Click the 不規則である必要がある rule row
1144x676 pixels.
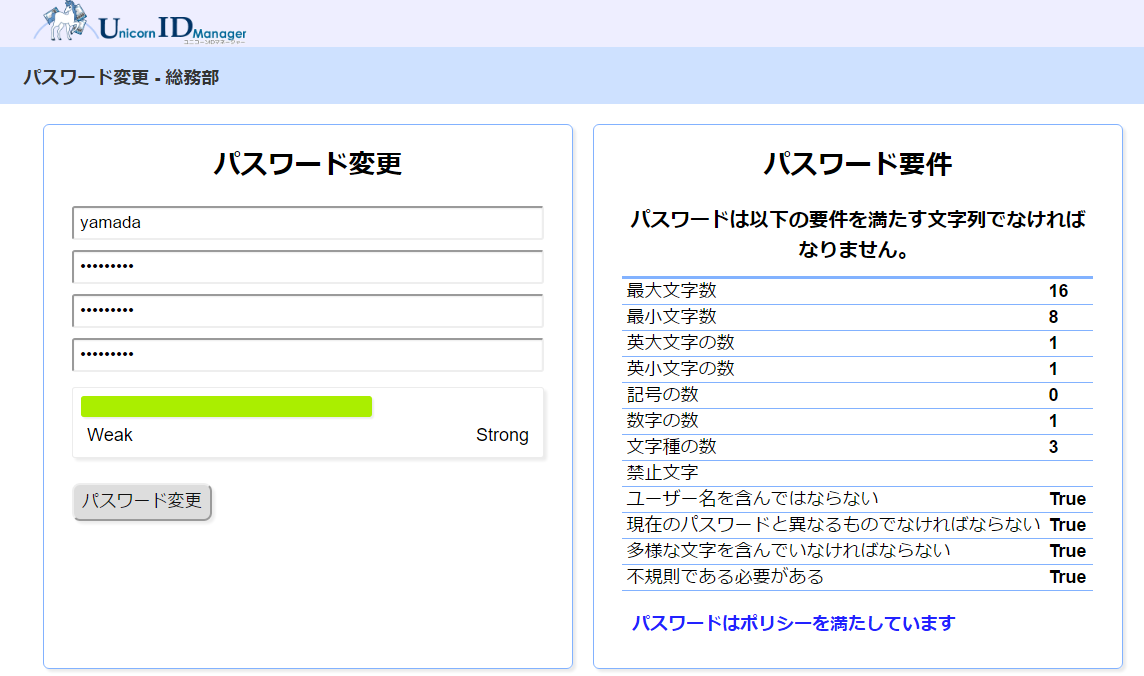pos(856,577)
